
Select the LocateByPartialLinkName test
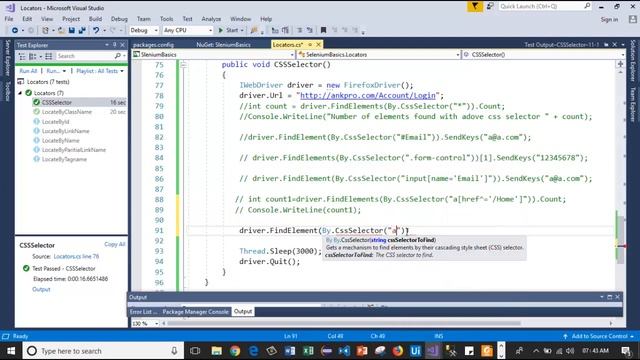(x=73, y=150)
